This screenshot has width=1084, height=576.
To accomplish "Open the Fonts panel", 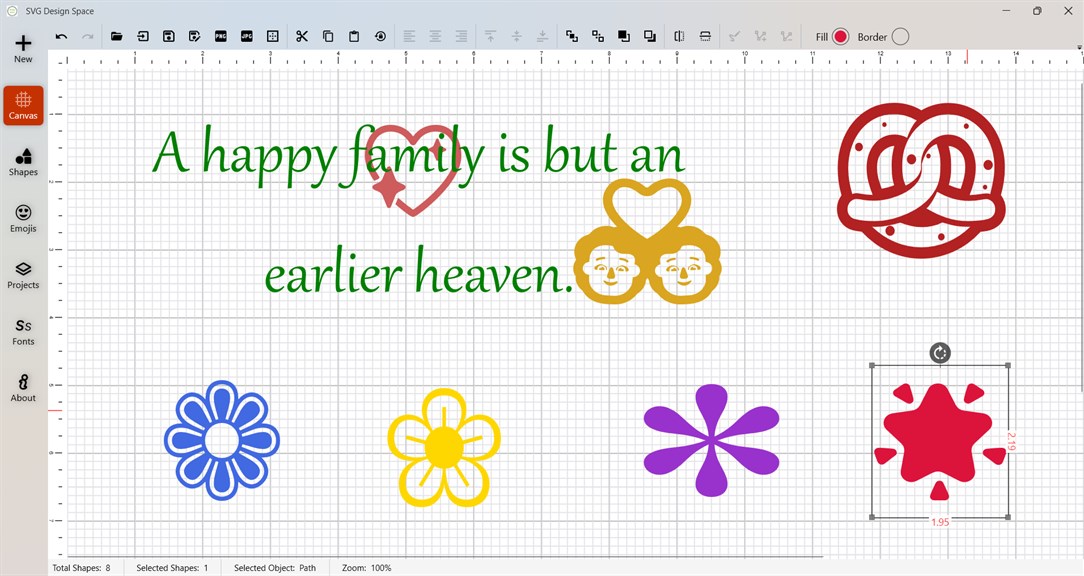I will pyautogui.click(x=24, y=332).
